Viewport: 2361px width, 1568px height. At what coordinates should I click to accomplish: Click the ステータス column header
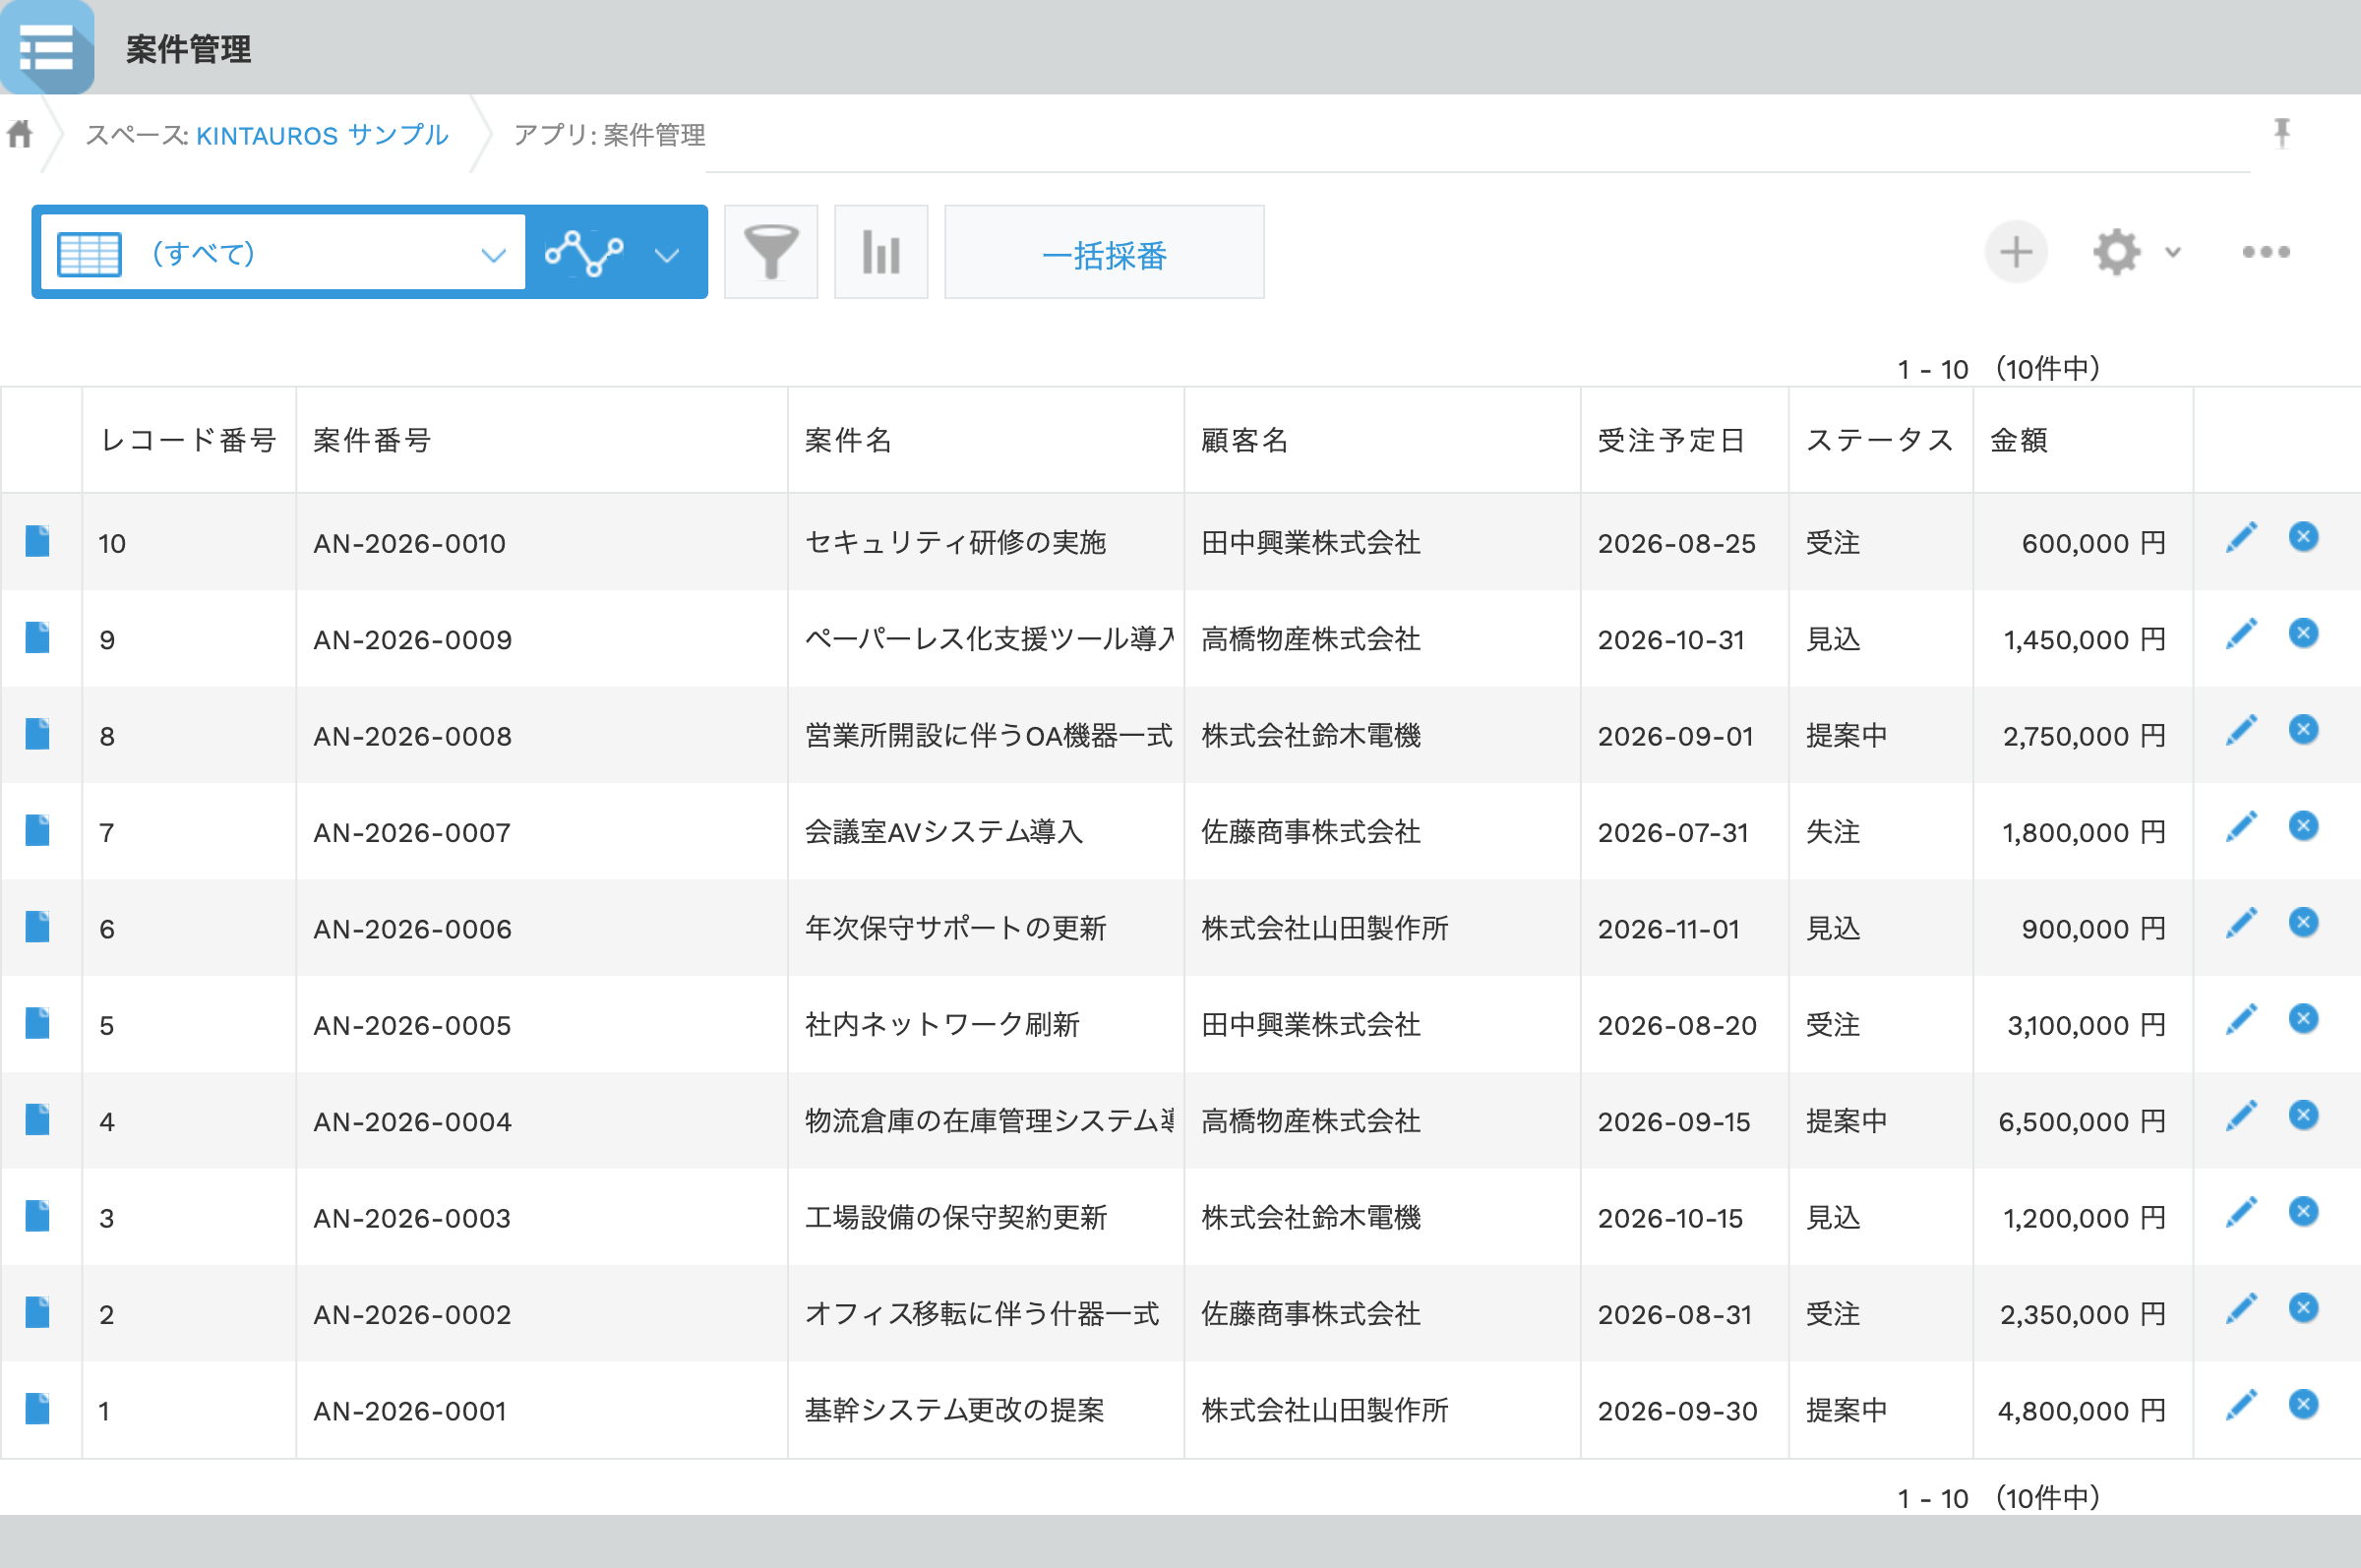(x=1880, y=440)
